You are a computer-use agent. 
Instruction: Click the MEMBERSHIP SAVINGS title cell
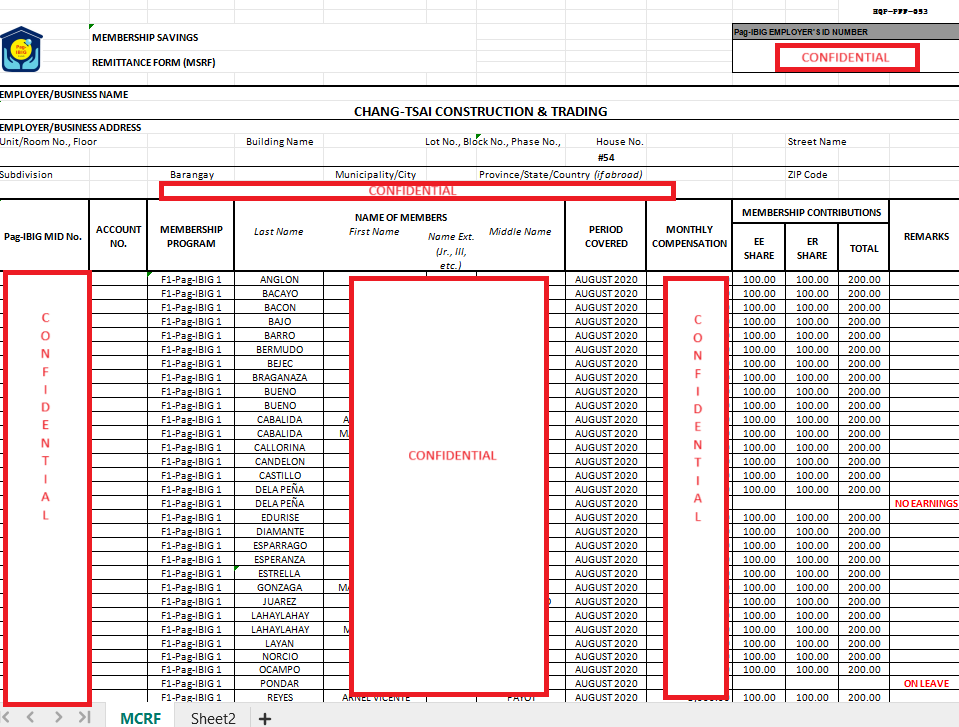(x=145, y=37)
